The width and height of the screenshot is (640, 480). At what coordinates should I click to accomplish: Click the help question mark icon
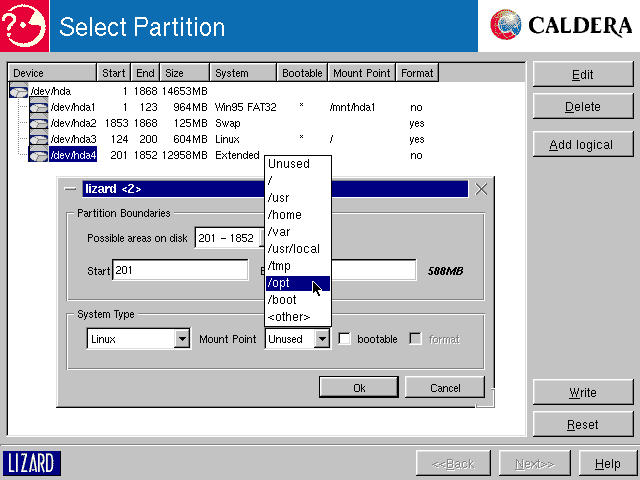coord(24,26)
